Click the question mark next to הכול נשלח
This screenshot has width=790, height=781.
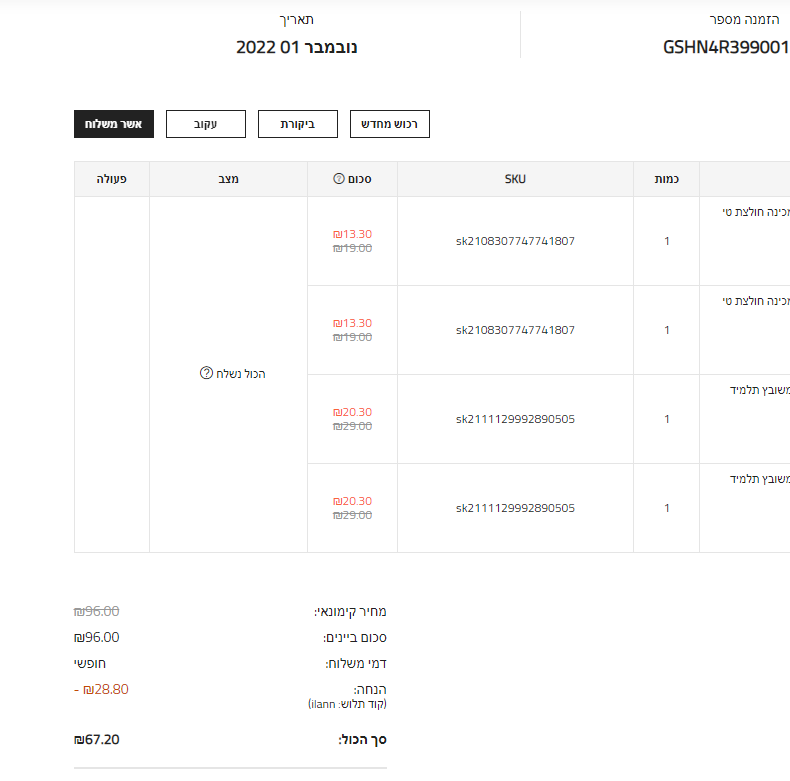coord(206,374)
